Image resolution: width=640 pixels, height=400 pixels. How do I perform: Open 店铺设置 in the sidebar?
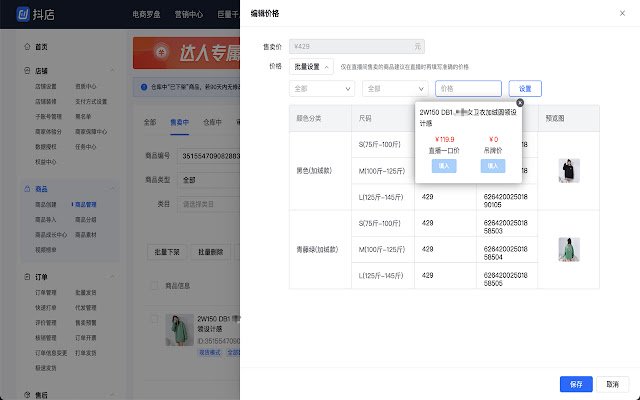coord(45,87)
